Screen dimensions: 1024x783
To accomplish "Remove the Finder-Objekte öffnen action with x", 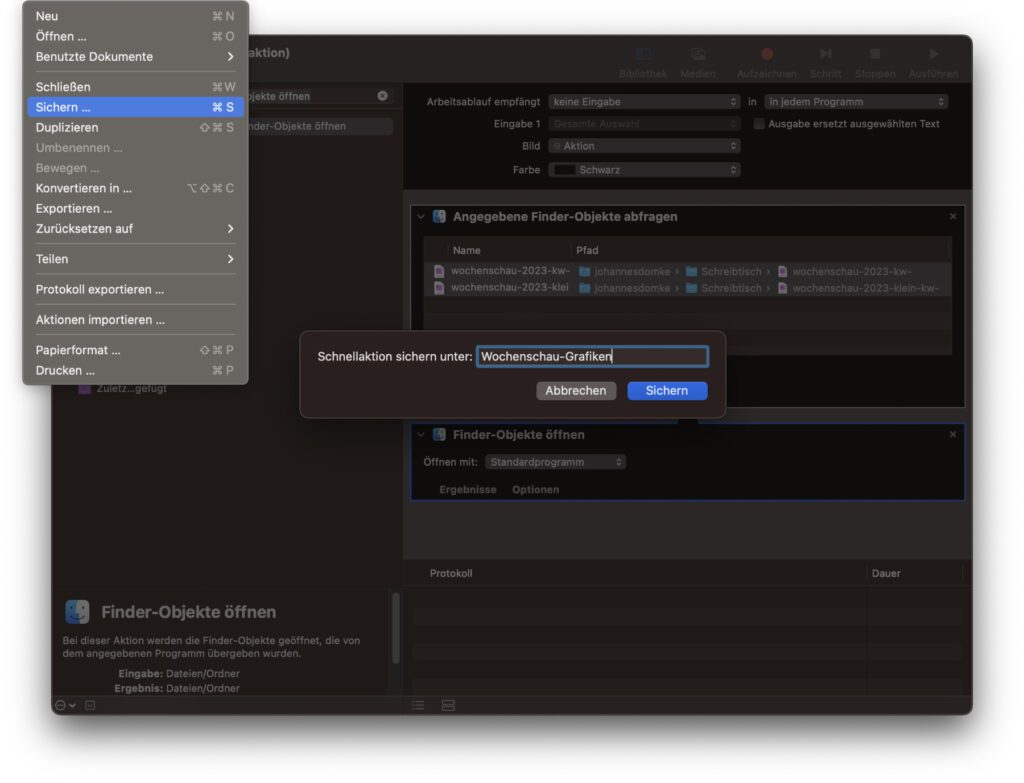I will (952, 435).
